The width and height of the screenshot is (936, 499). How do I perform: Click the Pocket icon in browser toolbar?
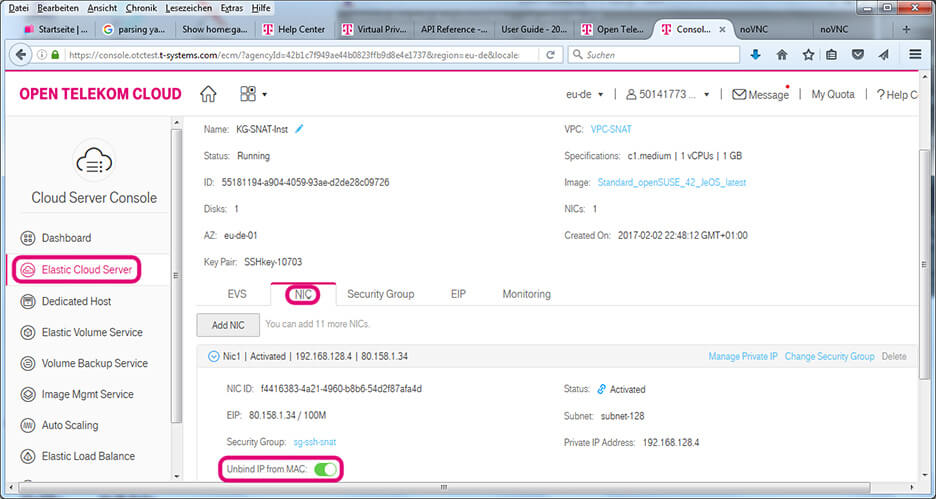coord(858,54)
